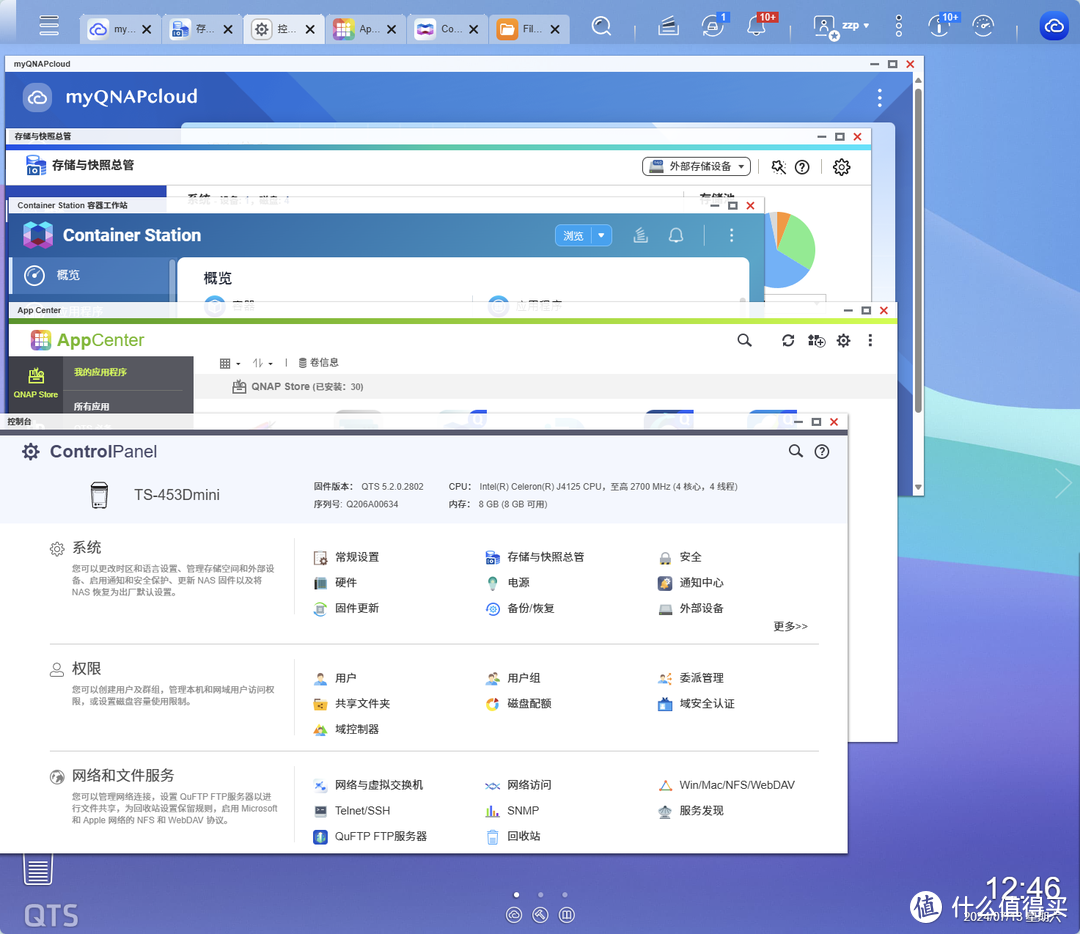This screenshot has width=1080, height=934.
Task: Go to the second desktop page dot
Action: pos(540,894)
